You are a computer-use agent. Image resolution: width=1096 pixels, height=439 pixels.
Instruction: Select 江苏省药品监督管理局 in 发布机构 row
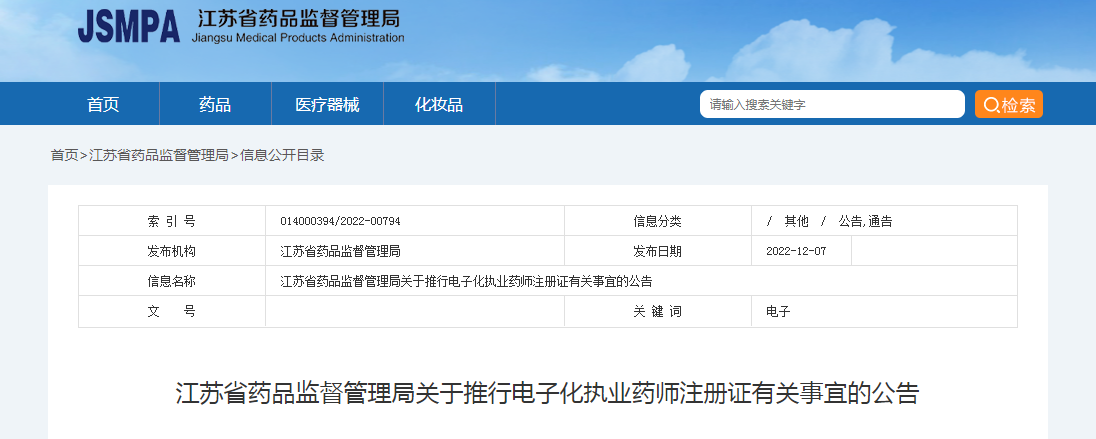[x=340, y=251]
